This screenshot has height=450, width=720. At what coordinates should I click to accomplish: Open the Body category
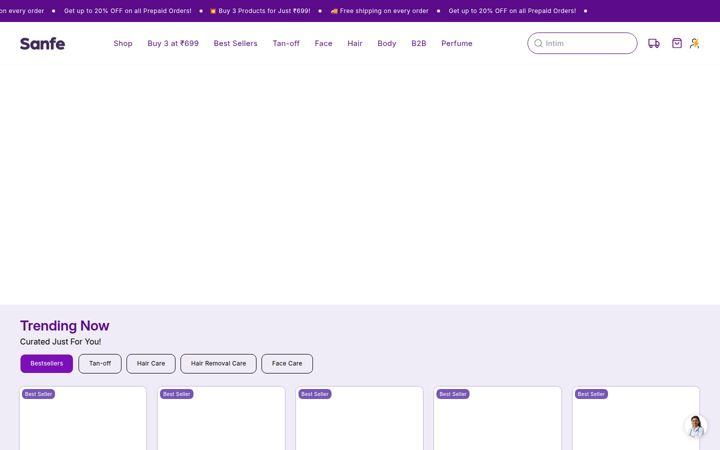coord(387,43)
